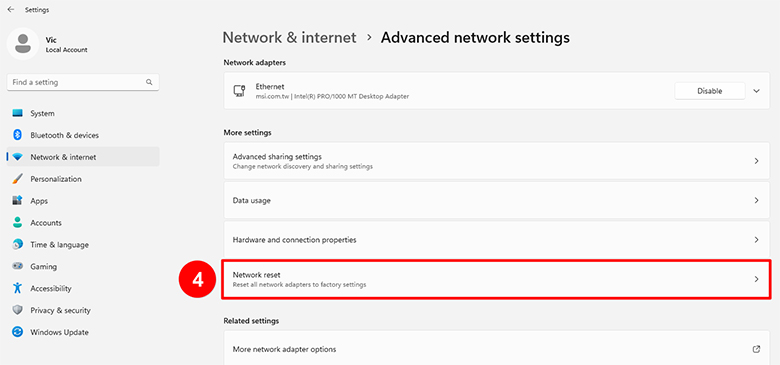Click the Find a setting search box

coord(83,83)
